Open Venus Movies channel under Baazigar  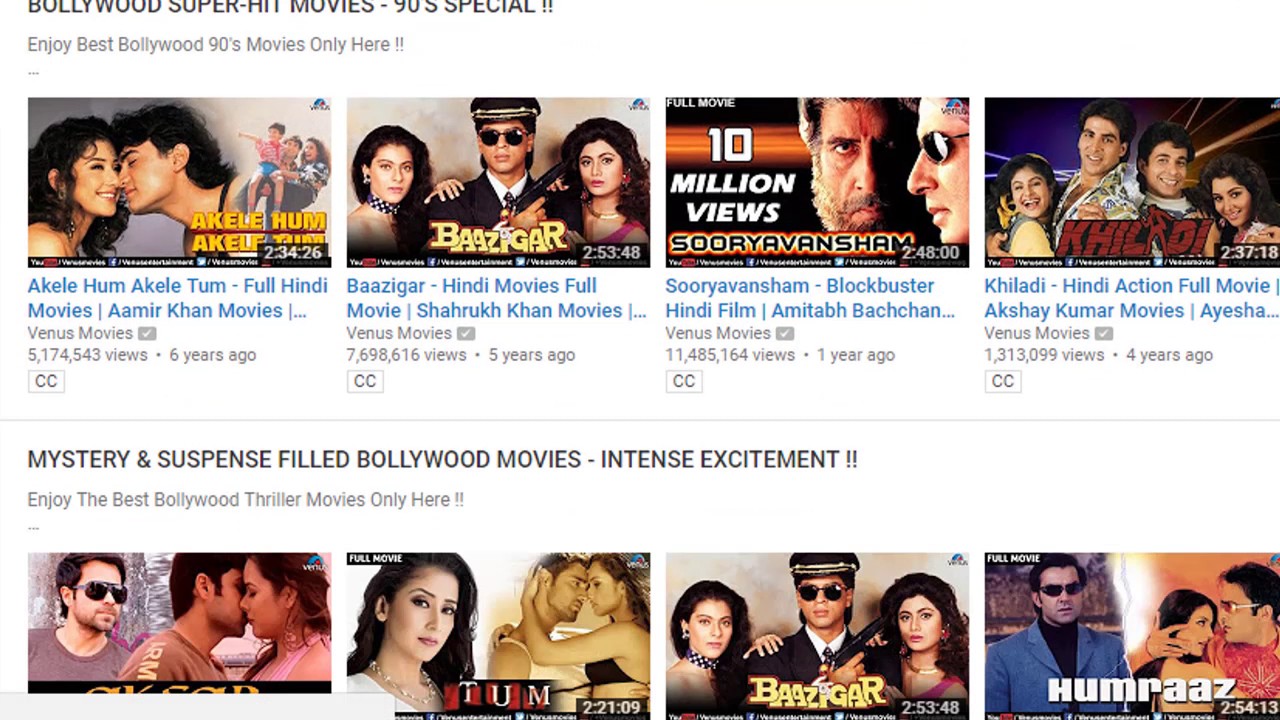(399, 333)
